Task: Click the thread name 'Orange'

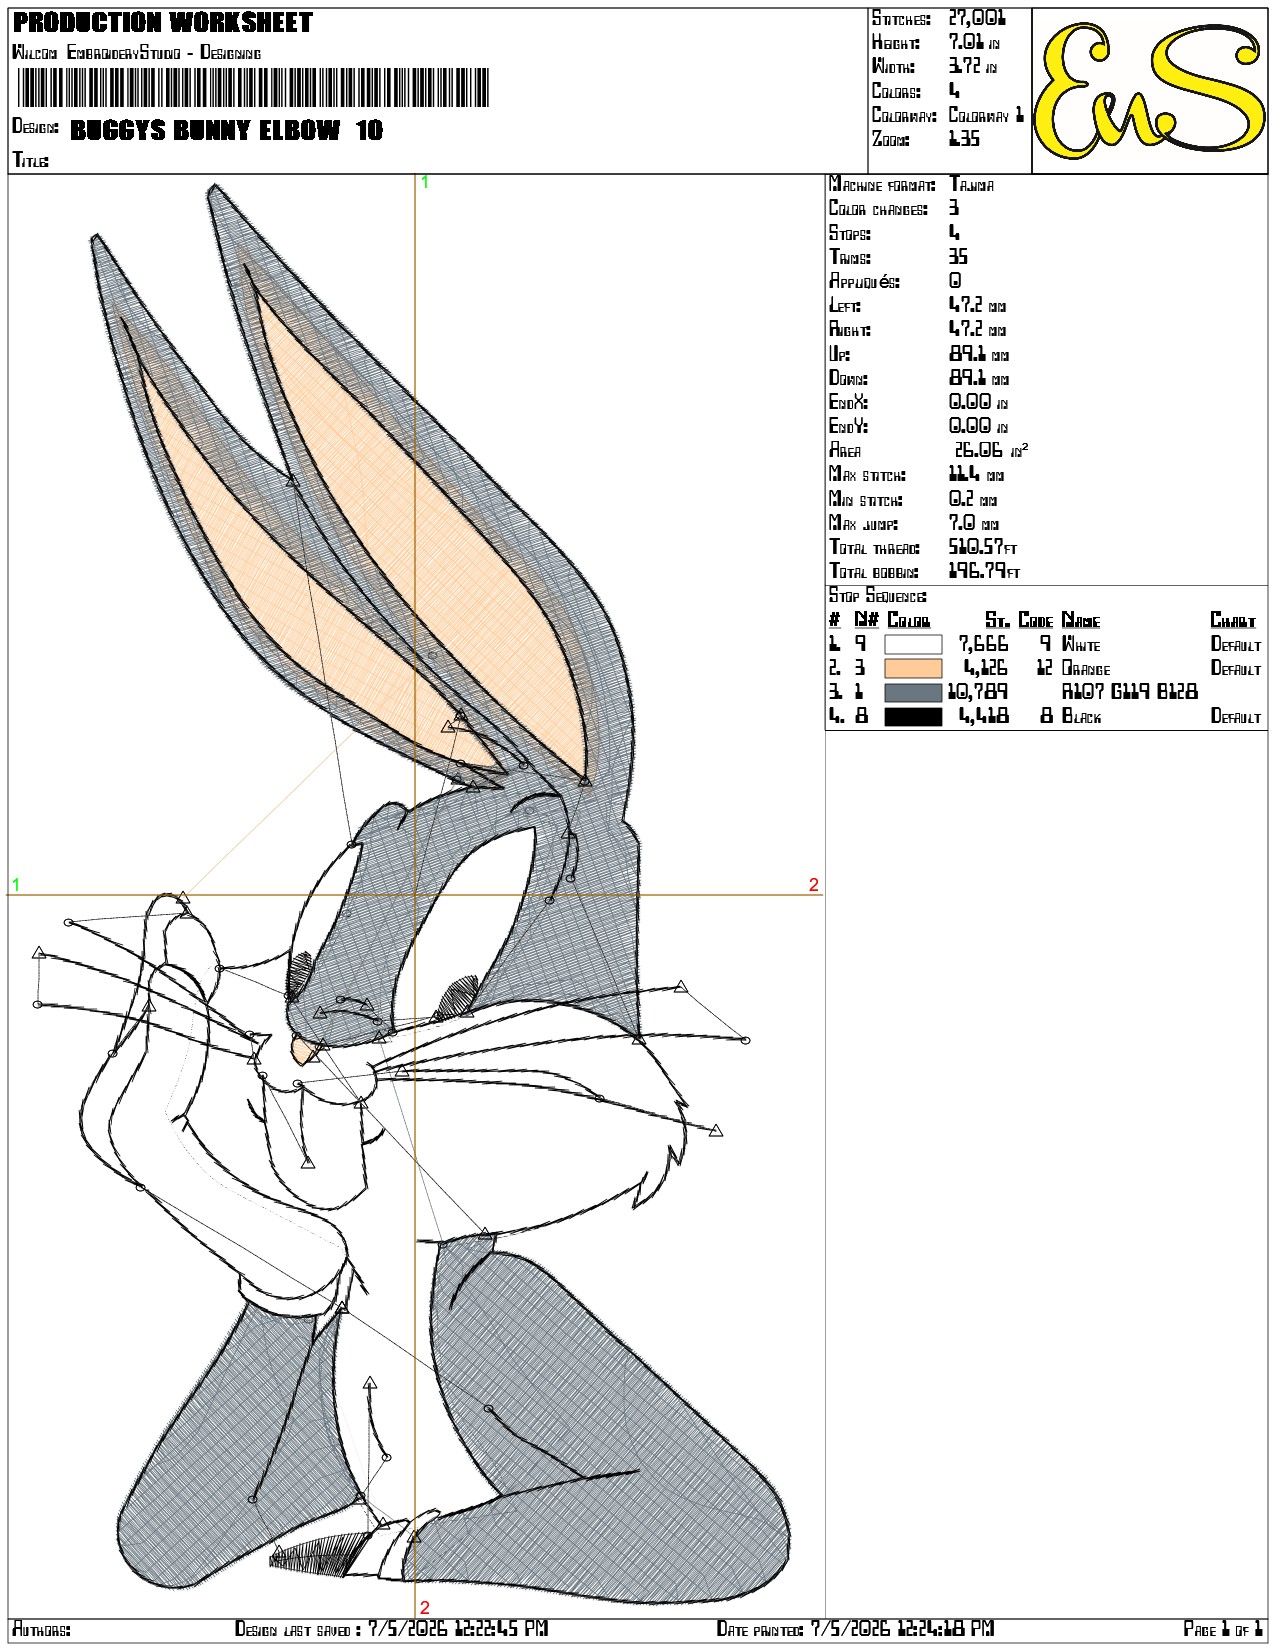Action: [1086, 669]
